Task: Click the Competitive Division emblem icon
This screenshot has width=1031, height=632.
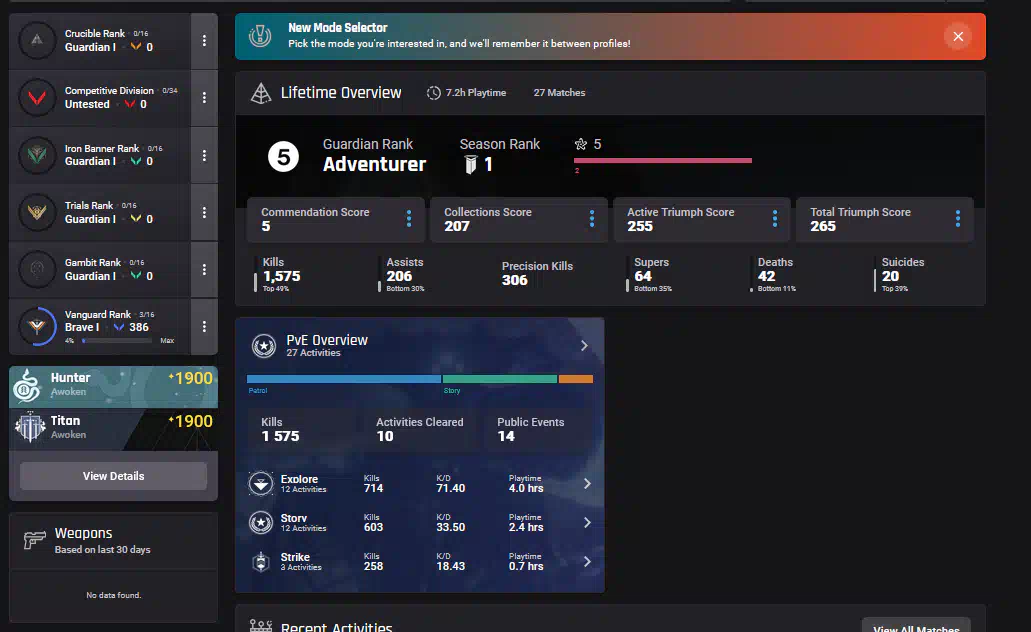Action: [37, 97]
